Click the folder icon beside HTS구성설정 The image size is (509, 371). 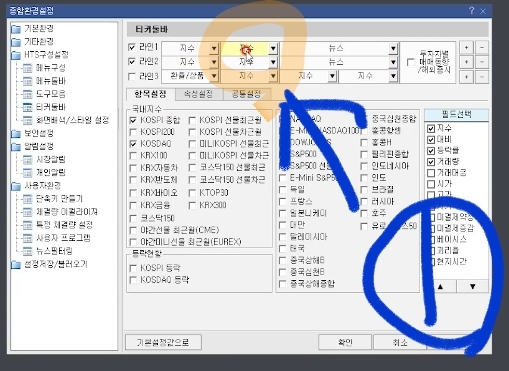tap(16, 55)
